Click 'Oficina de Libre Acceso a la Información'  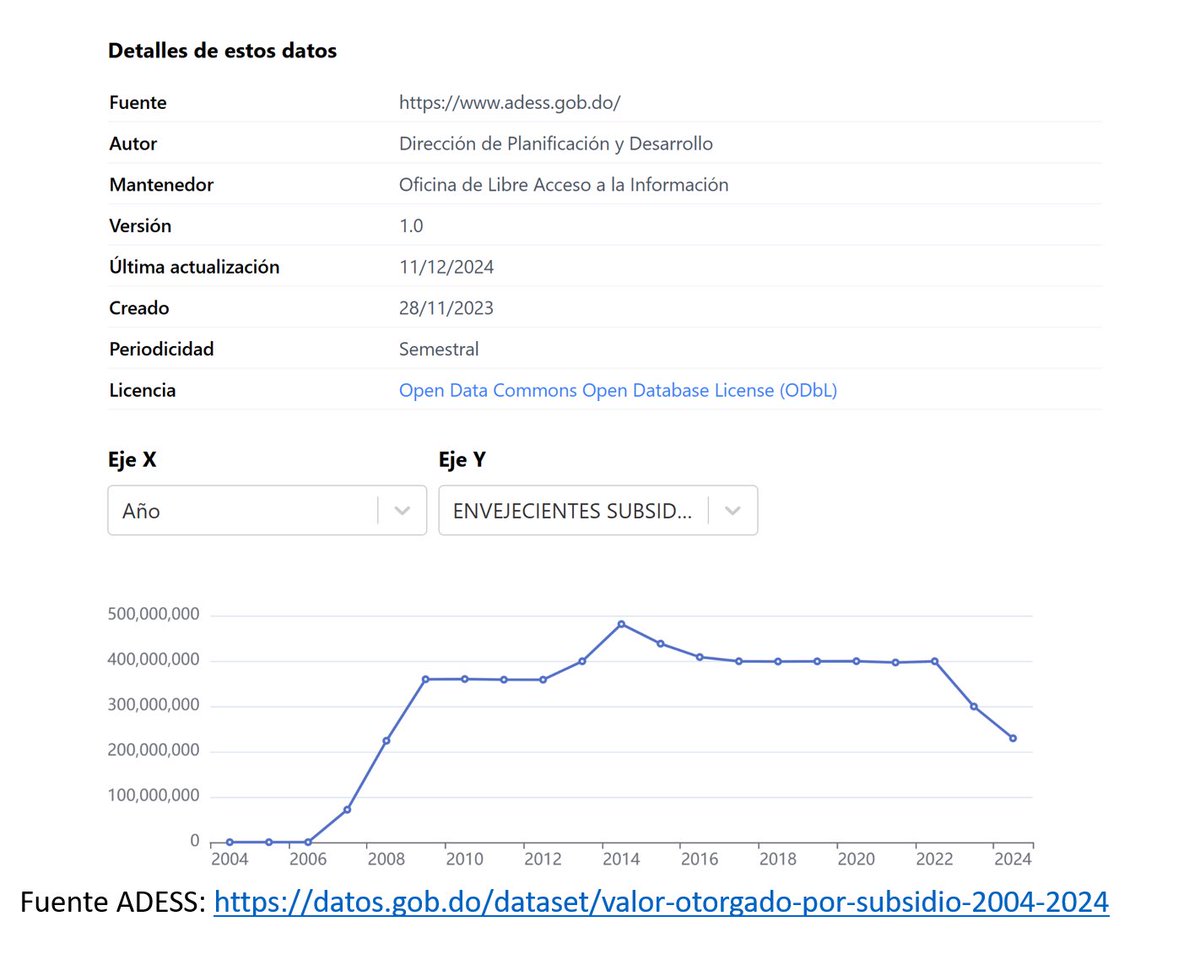pyautogui.click(x=564, y=184)
